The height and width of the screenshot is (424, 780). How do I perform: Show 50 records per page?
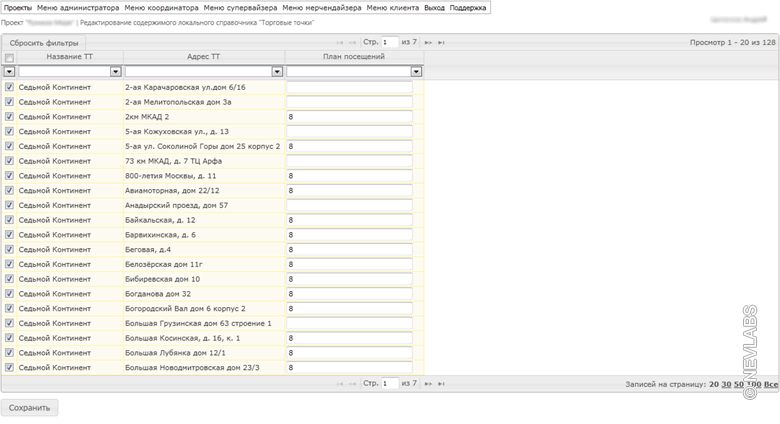tap(739, 384)
